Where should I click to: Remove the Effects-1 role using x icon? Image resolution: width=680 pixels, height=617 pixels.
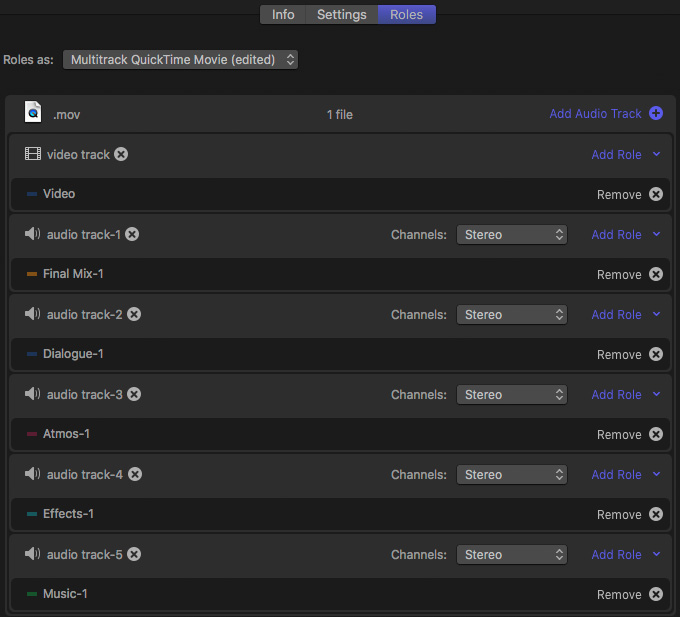pyautogui.click(x=656, y=514)
